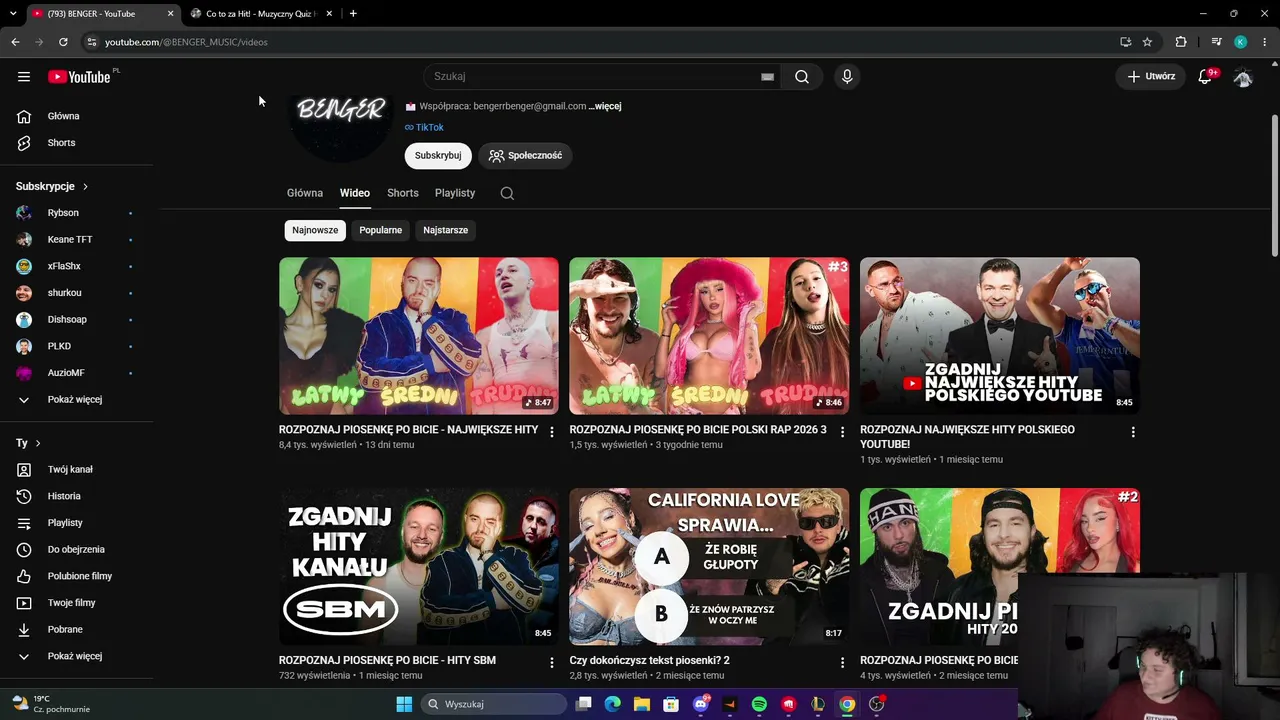Open 'ZGADNIJ HITY KANAŁU SBM' video thumbnail

tap(419, 566)
